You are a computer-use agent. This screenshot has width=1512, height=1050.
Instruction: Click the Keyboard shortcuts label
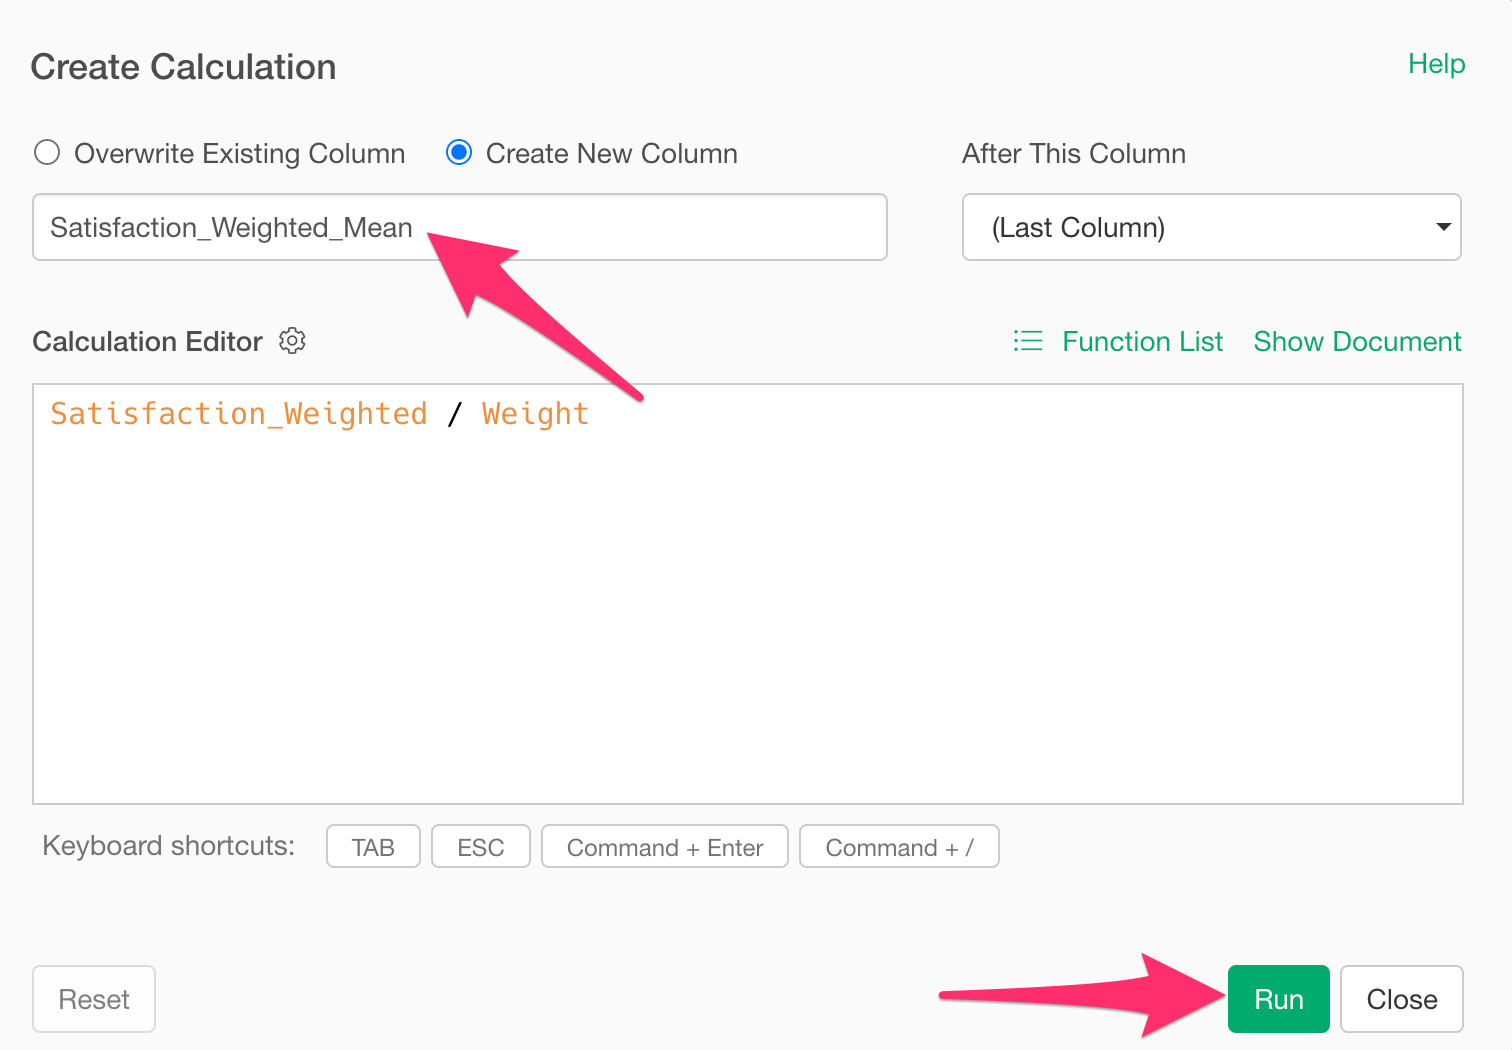click(x=169, y=846)
